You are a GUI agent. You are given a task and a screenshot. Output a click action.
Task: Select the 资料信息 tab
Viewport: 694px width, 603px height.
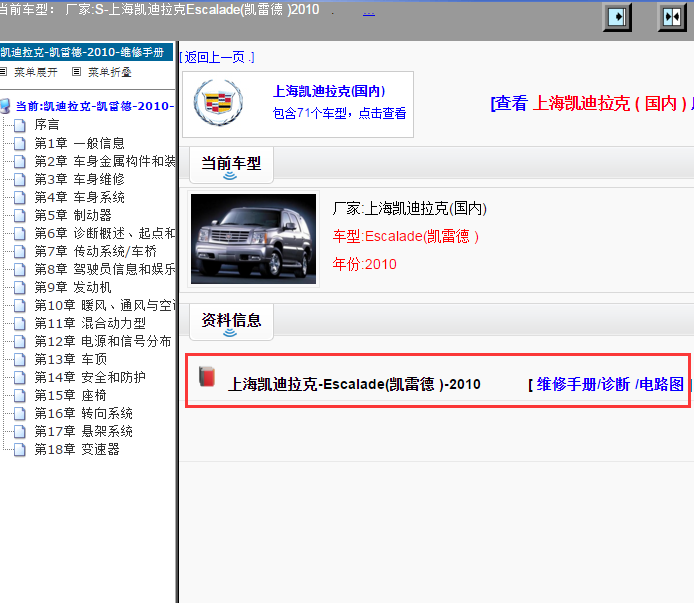tap(231, 322)
